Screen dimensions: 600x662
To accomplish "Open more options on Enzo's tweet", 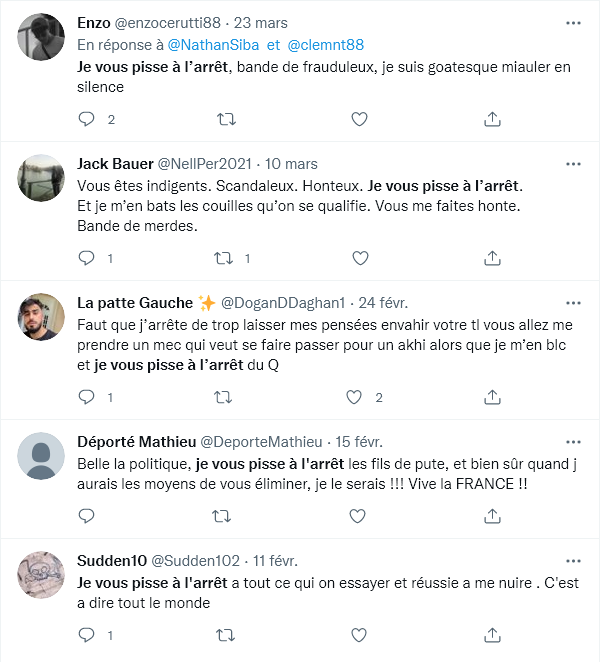I will click(572, 22).
